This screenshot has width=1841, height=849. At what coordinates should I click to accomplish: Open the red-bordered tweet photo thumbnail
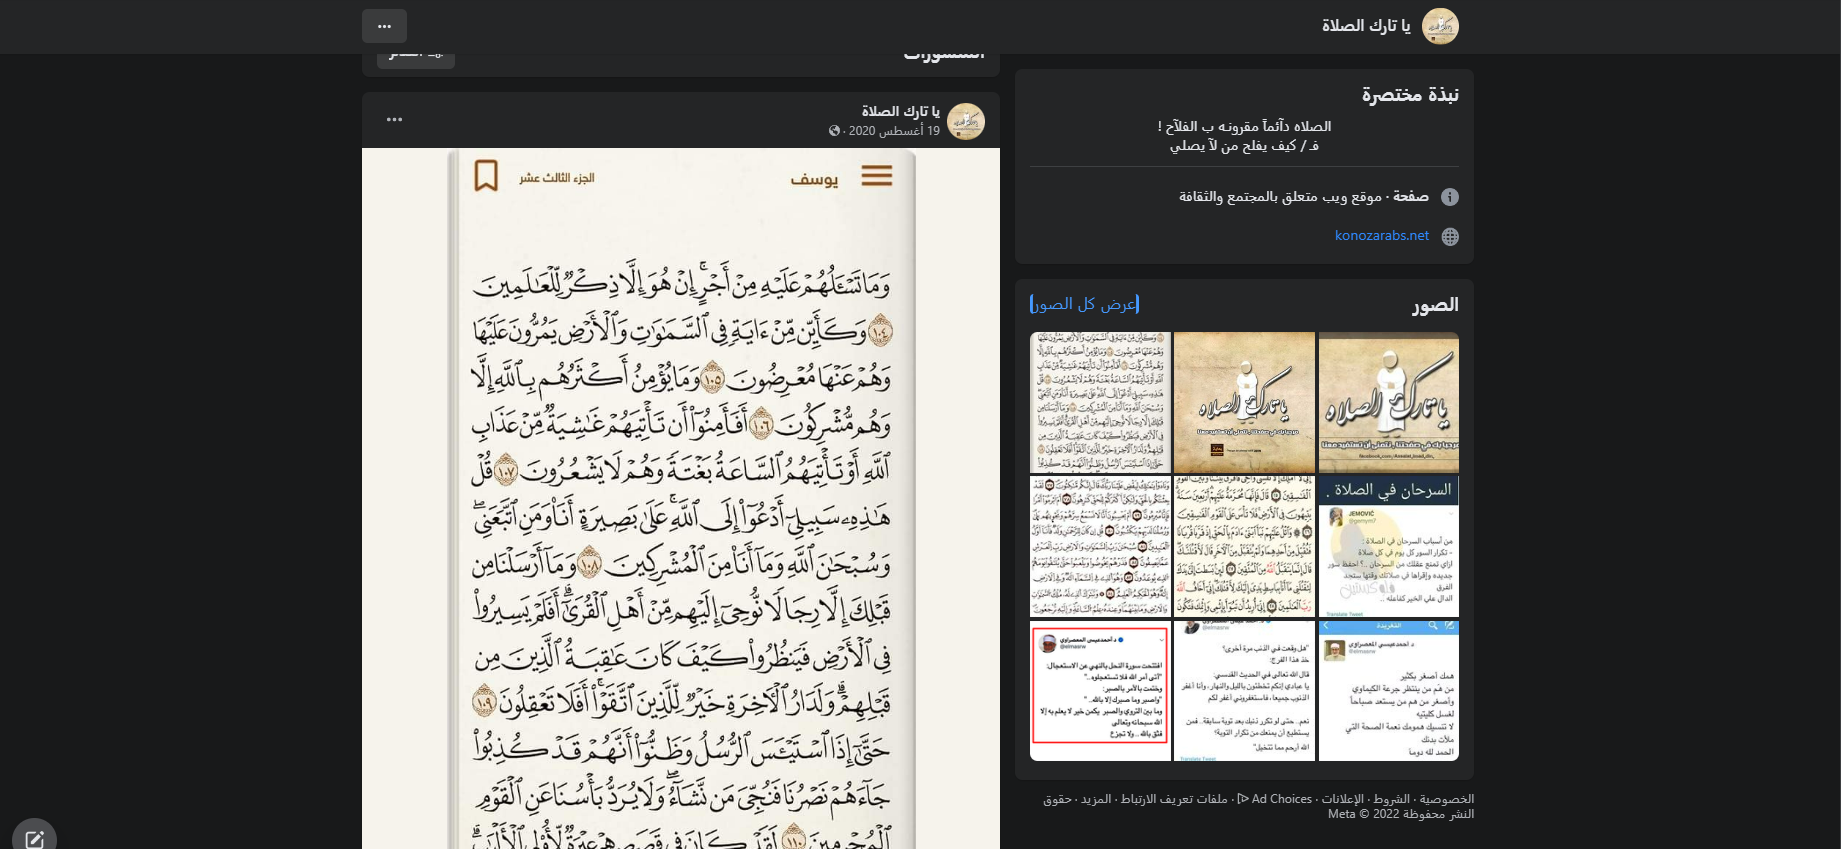click(1100, 690)
